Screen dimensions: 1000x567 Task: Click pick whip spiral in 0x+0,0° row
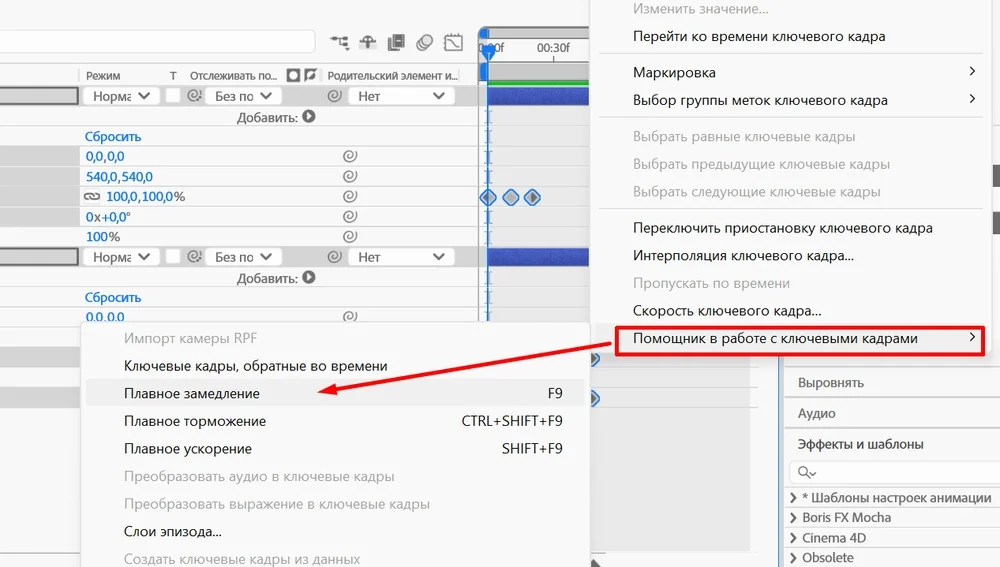[x=349, y=216]
